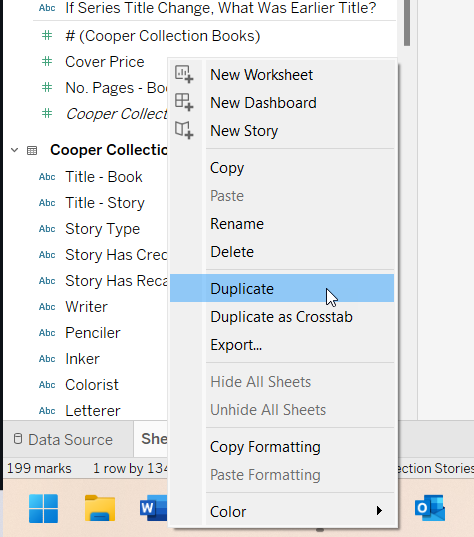Switch to the Data Source tab

tap(68, 439)
